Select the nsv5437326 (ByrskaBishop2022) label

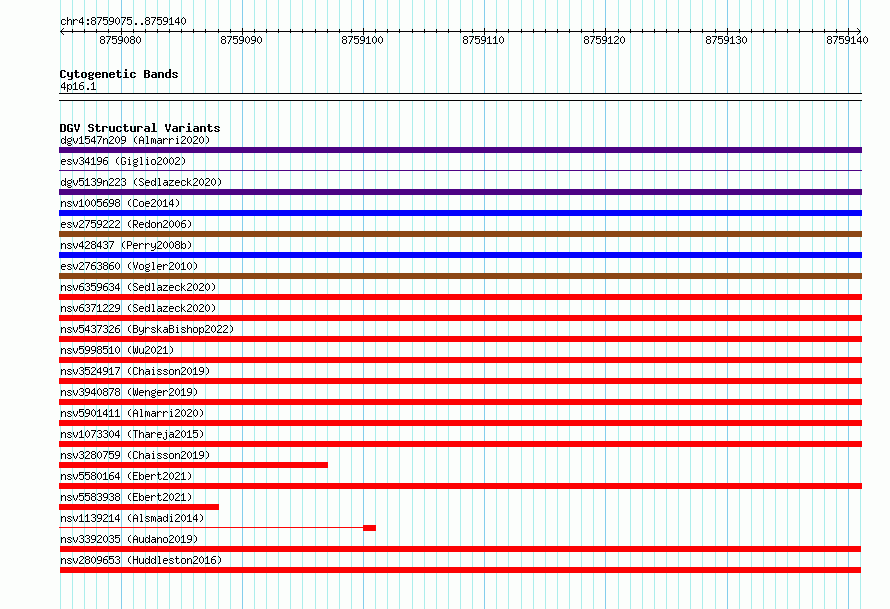[x=147, y=329]
